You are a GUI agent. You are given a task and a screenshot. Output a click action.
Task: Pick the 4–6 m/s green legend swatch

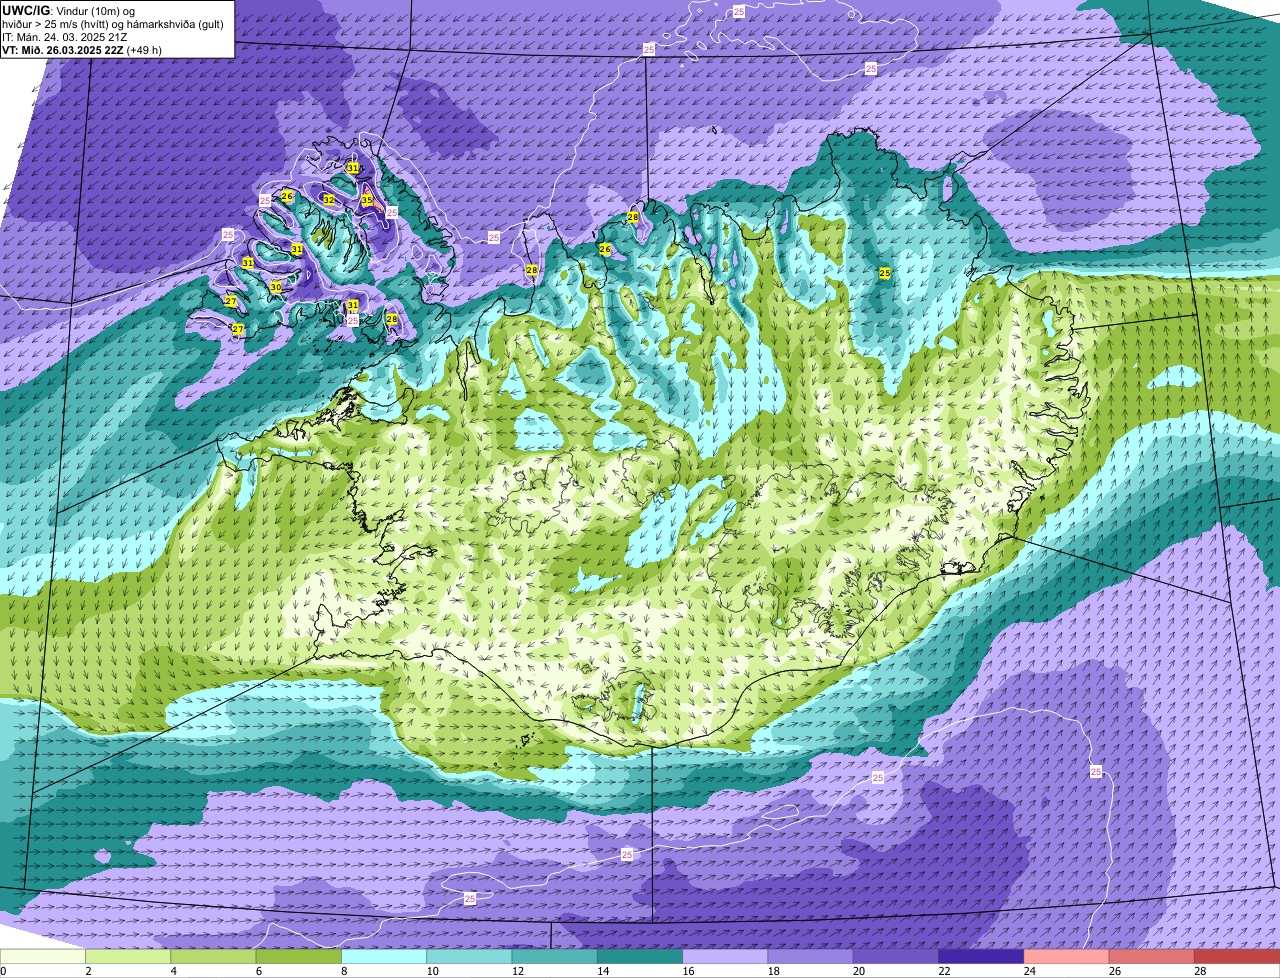point(213,957)
